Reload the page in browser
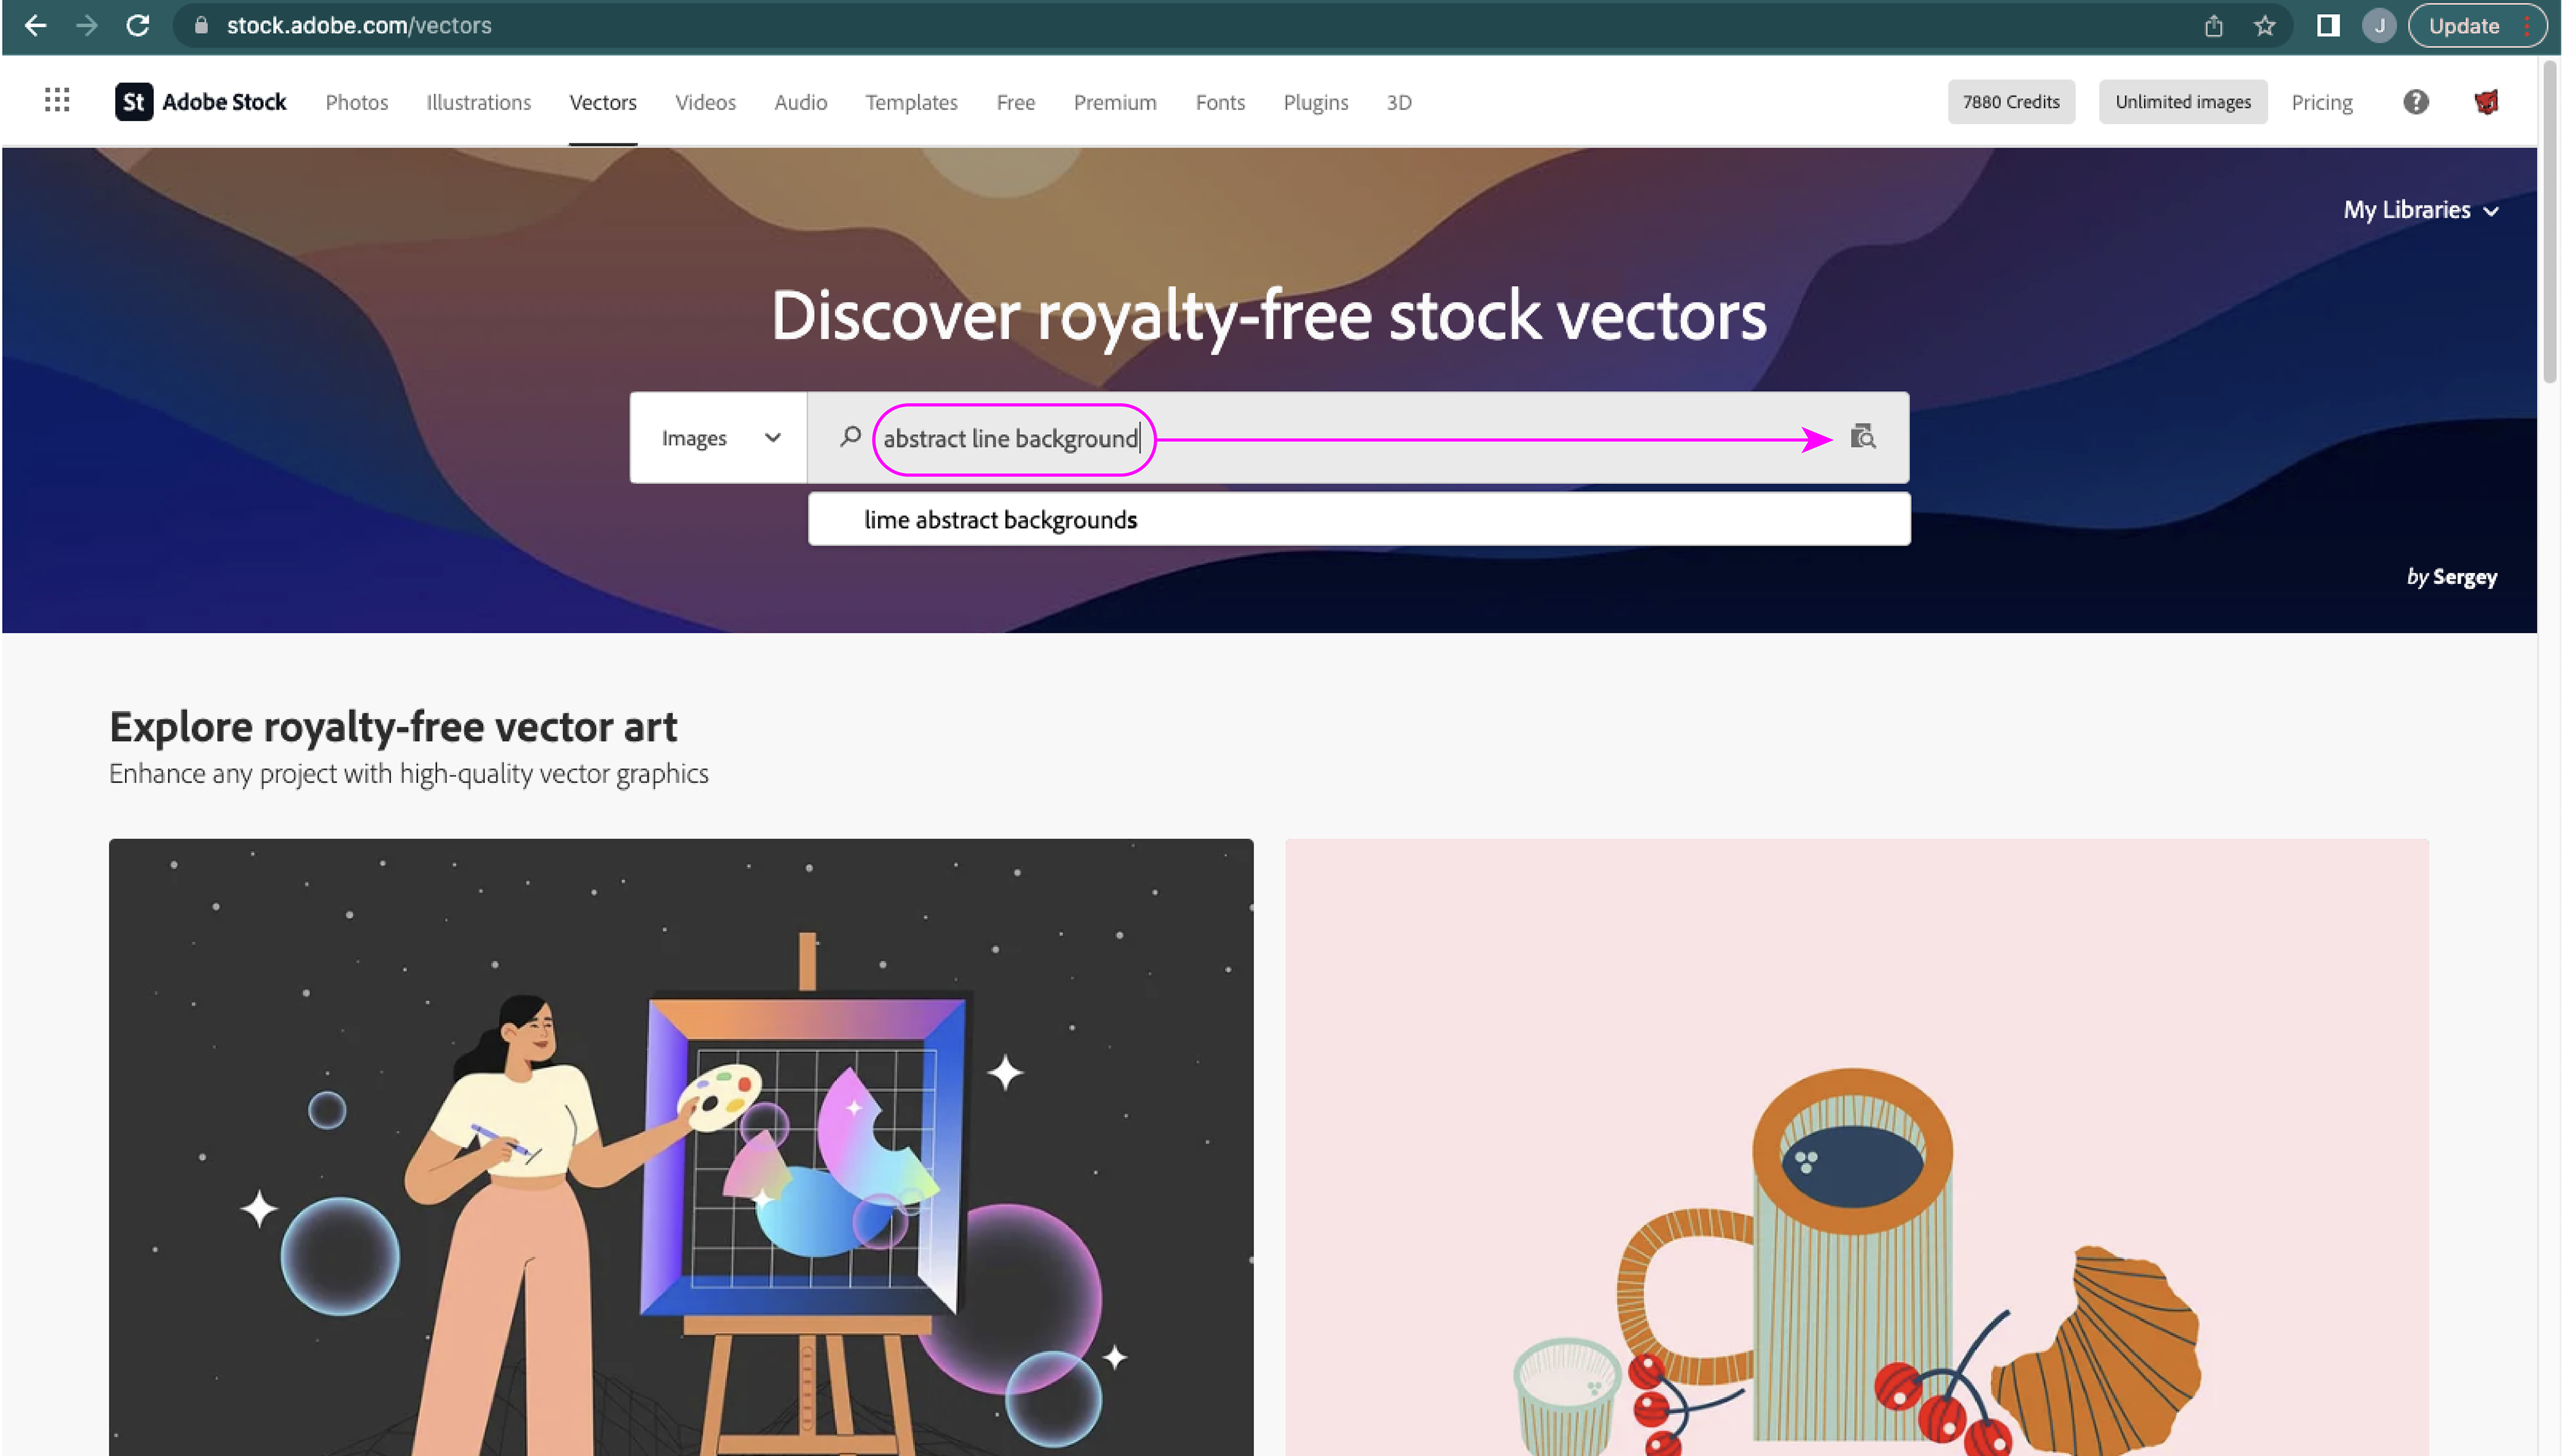This screenshot has width=2562, height=1456. (x=138, y=26)
